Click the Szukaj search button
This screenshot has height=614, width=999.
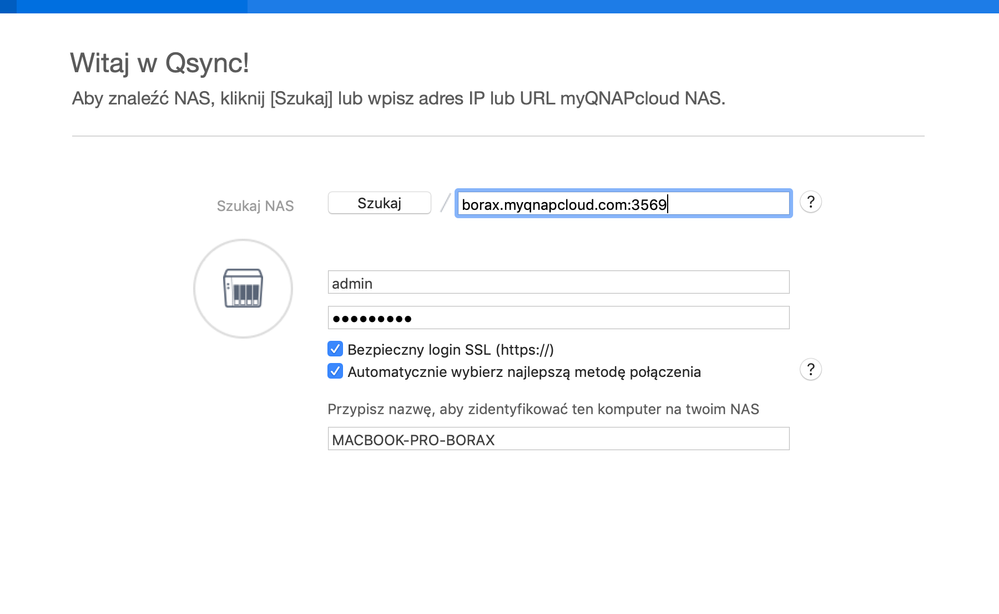point(379,203)
